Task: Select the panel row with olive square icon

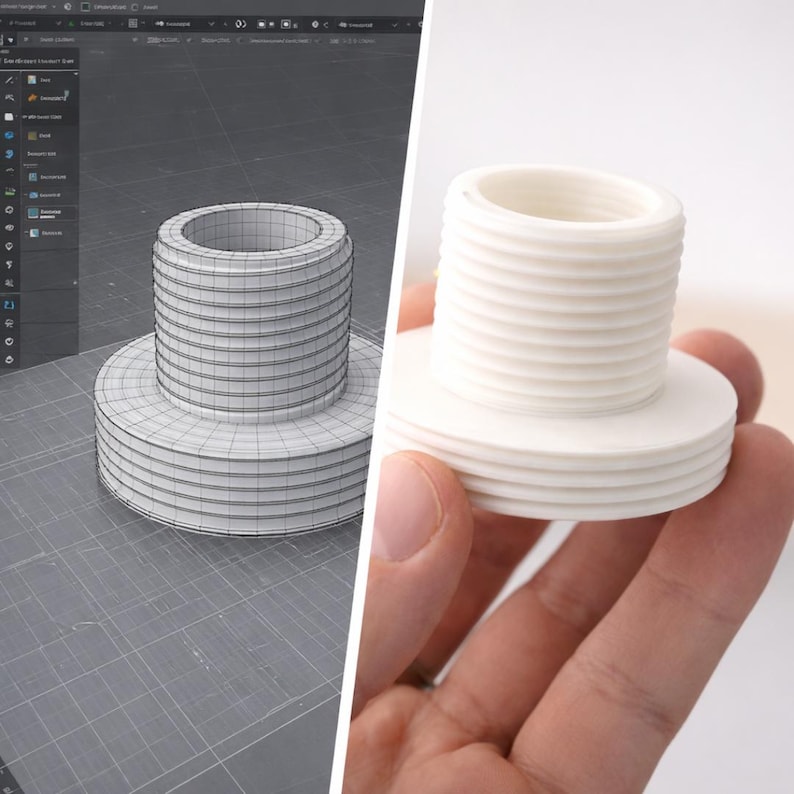Action: pos(49,136)
